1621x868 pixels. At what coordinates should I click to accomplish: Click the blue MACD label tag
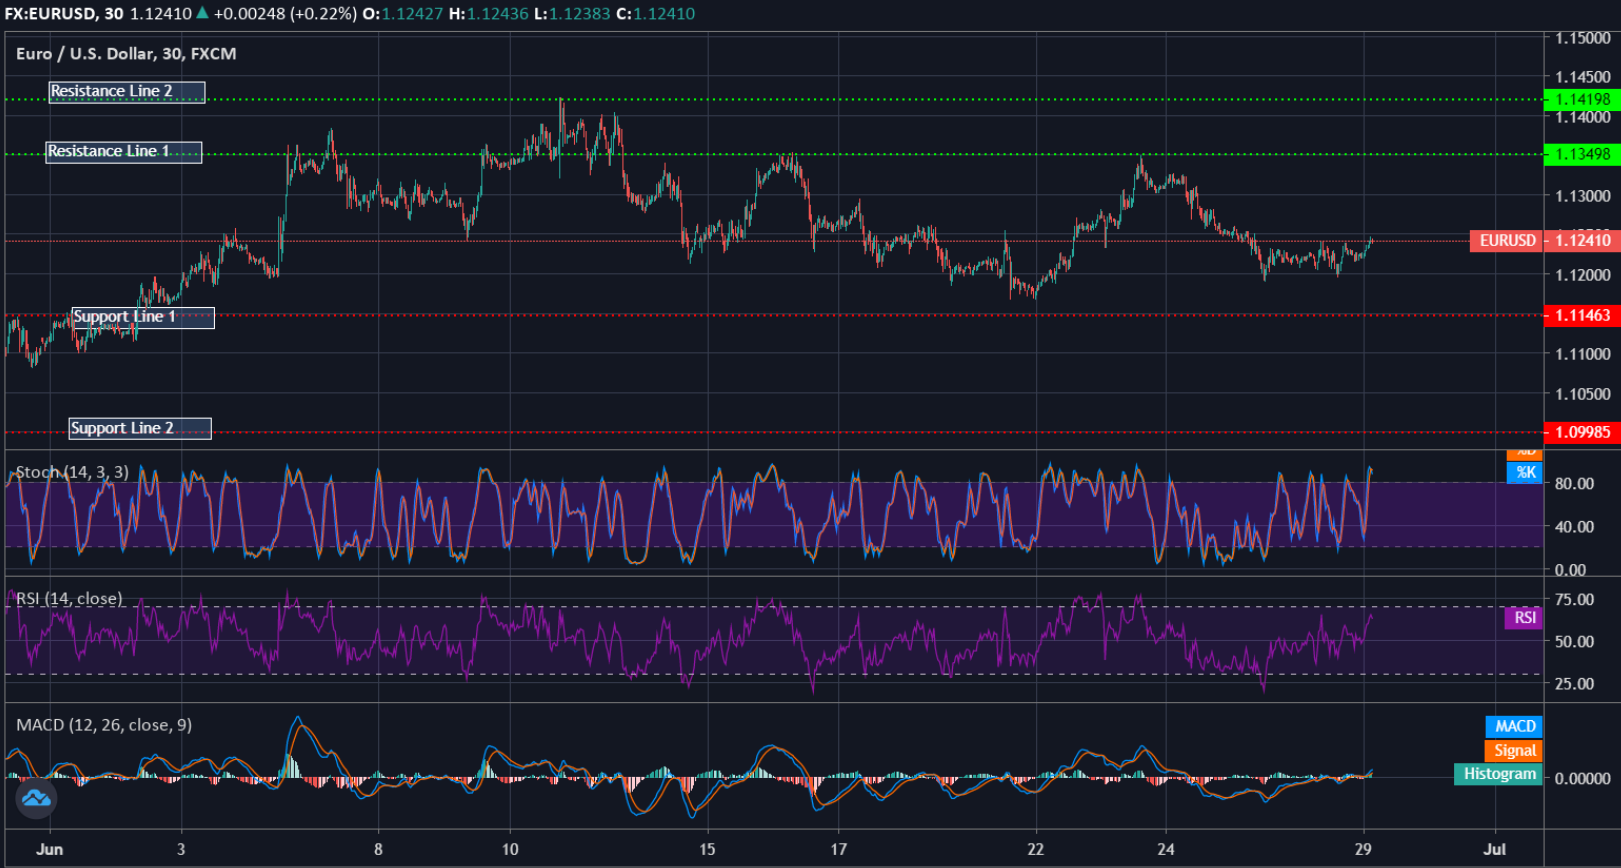point(1515,726)
